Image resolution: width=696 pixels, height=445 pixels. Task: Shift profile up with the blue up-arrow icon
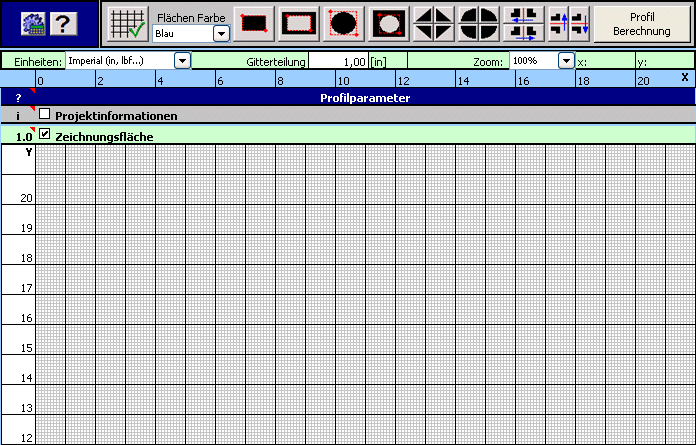click(x=559, y=24)
